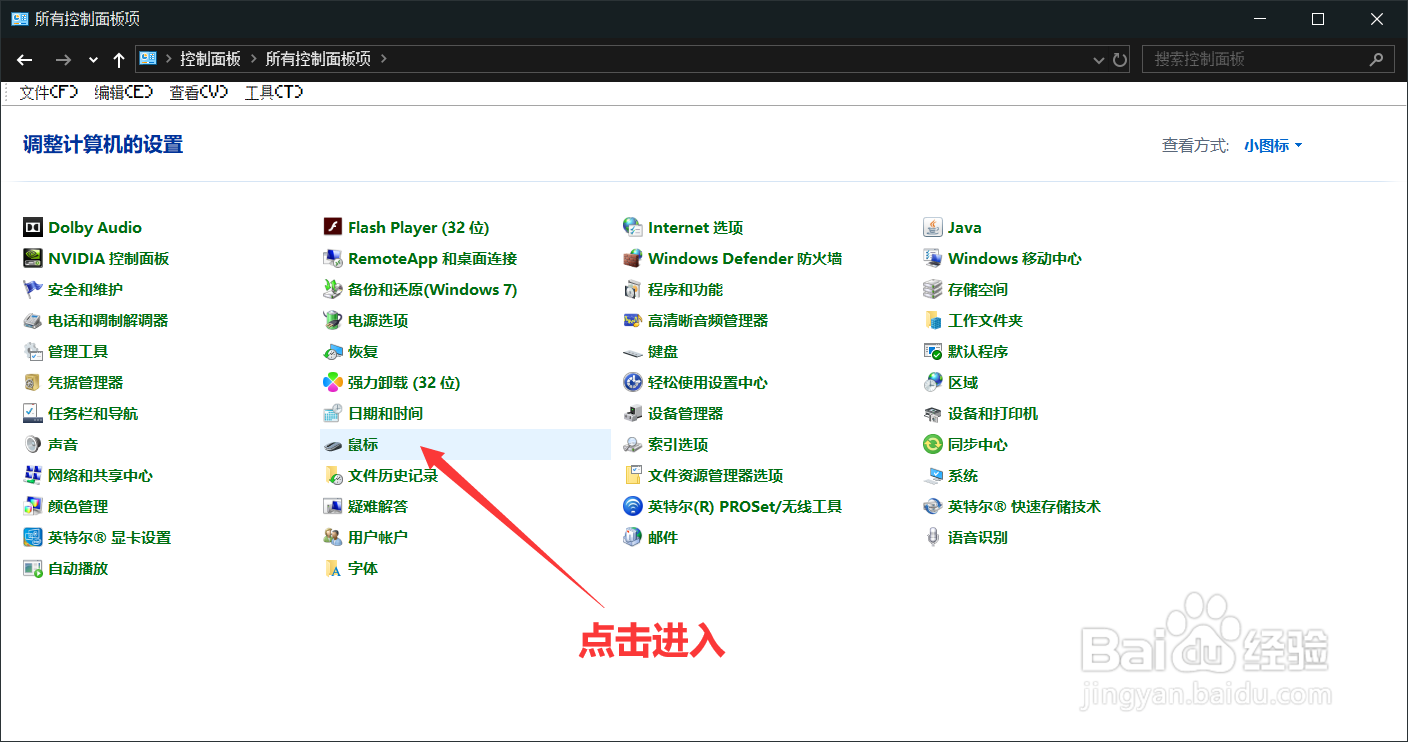Open the 高清晰音频管理器 link
The image size is (1408, 742).
[708, 320]
